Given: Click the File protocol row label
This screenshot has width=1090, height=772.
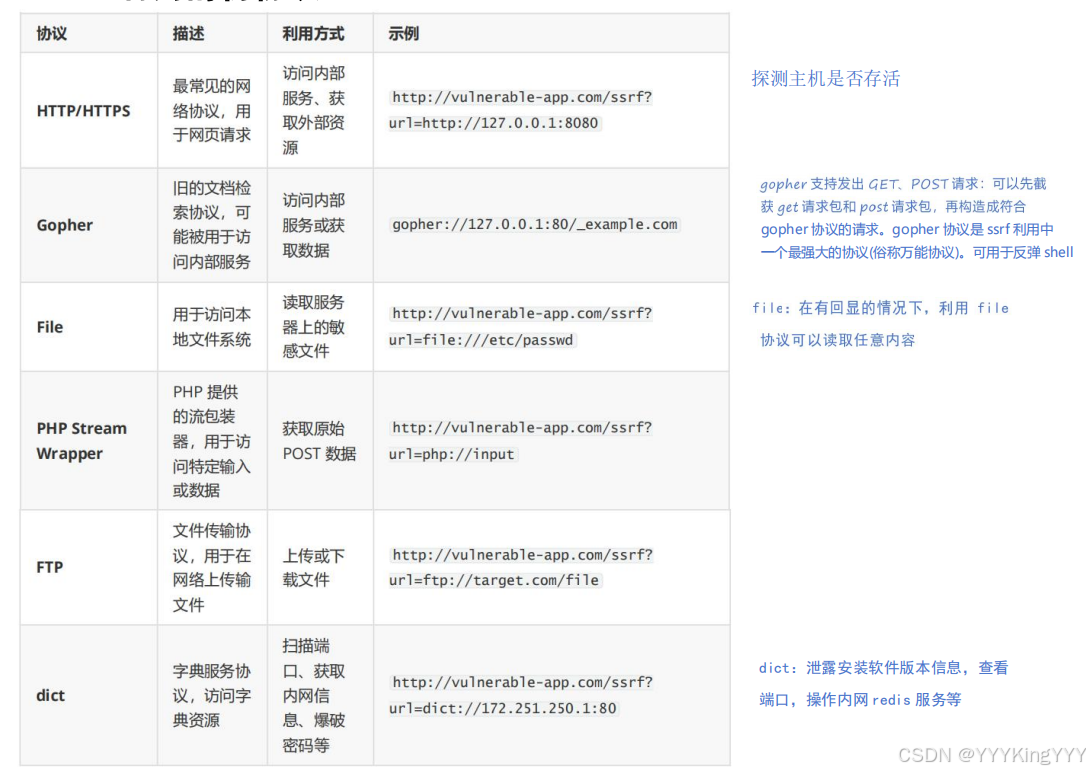Looking at the screenshot, I should tap(49, 326).
